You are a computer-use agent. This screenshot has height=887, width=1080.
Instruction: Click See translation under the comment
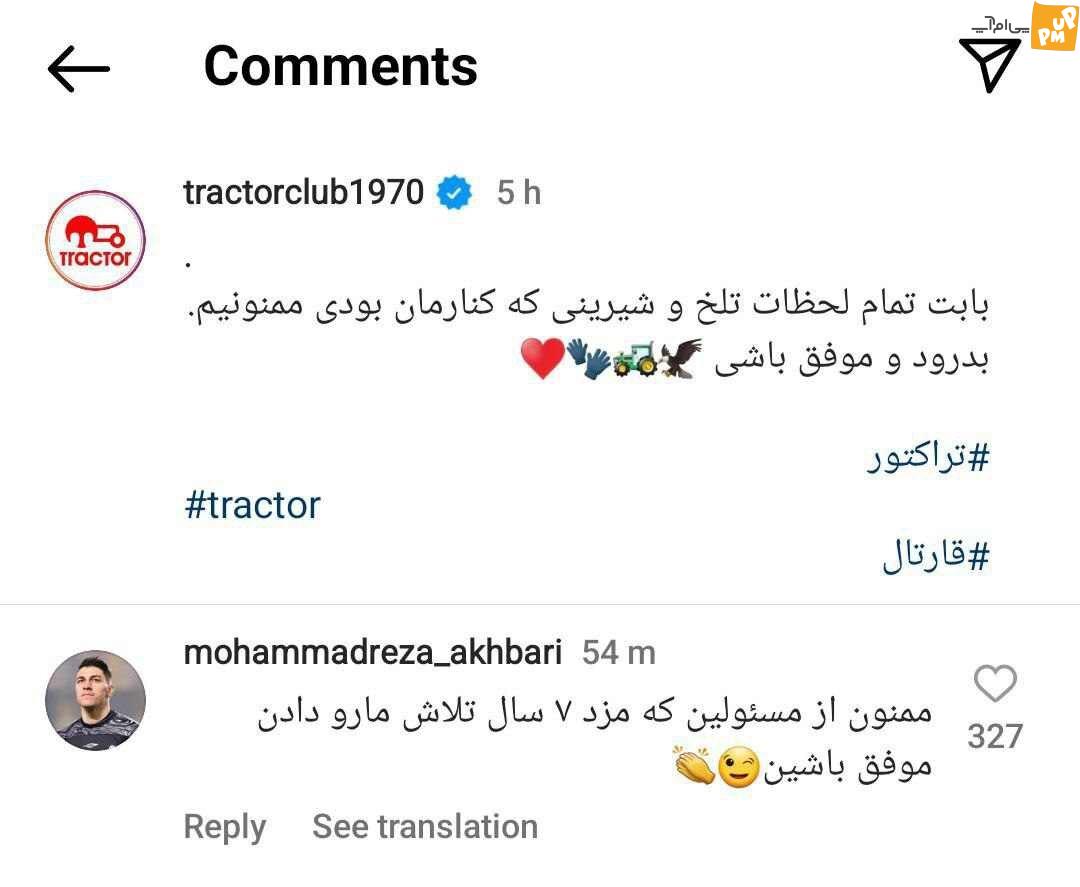tap(425, 826)
